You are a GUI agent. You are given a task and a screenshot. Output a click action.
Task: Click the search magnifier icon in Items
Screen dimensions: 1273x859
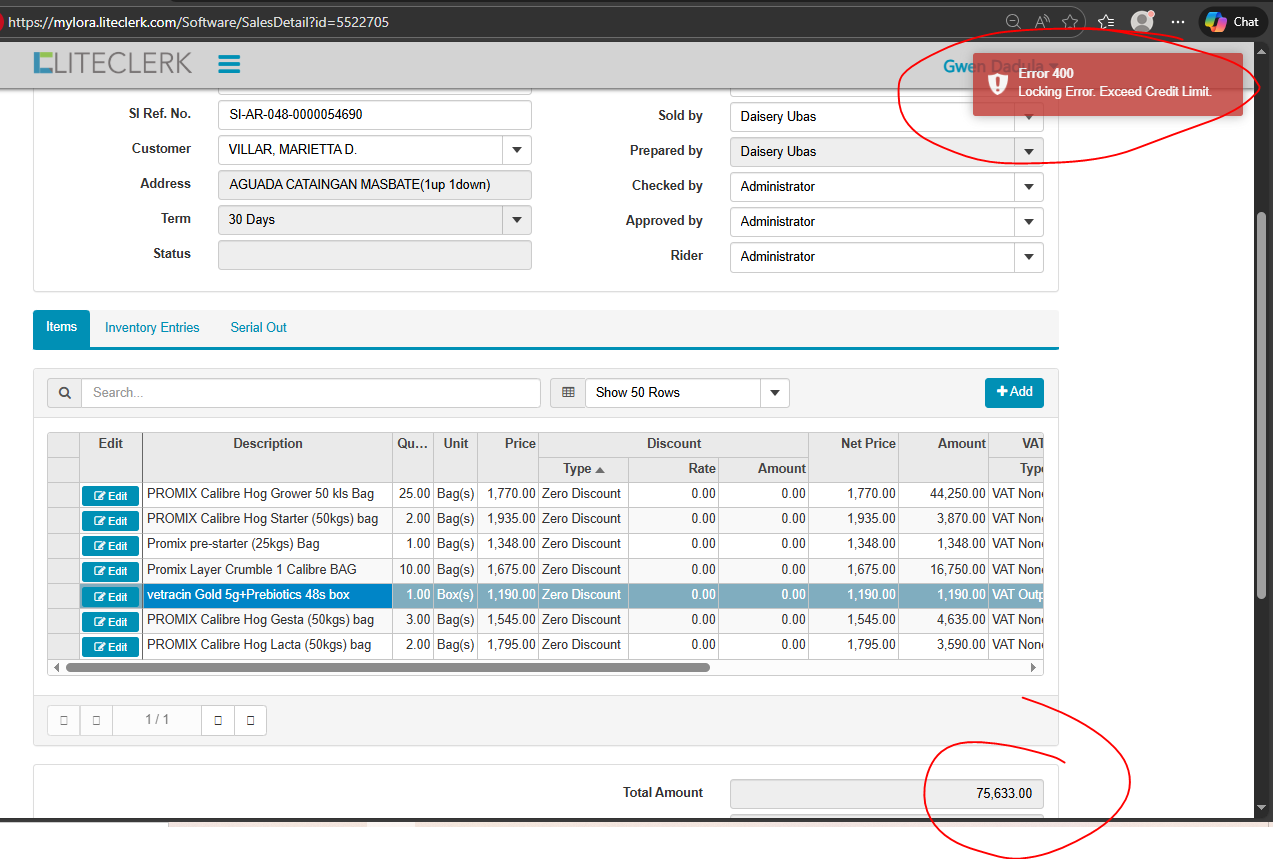pos(64,393)
